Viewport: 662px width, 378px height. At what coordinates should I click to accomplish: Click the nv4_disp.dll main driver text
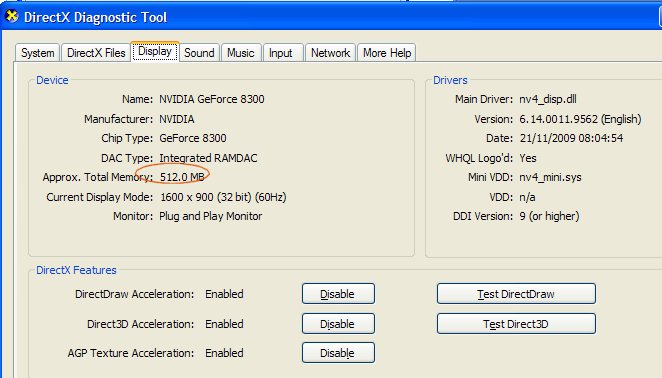548,99
